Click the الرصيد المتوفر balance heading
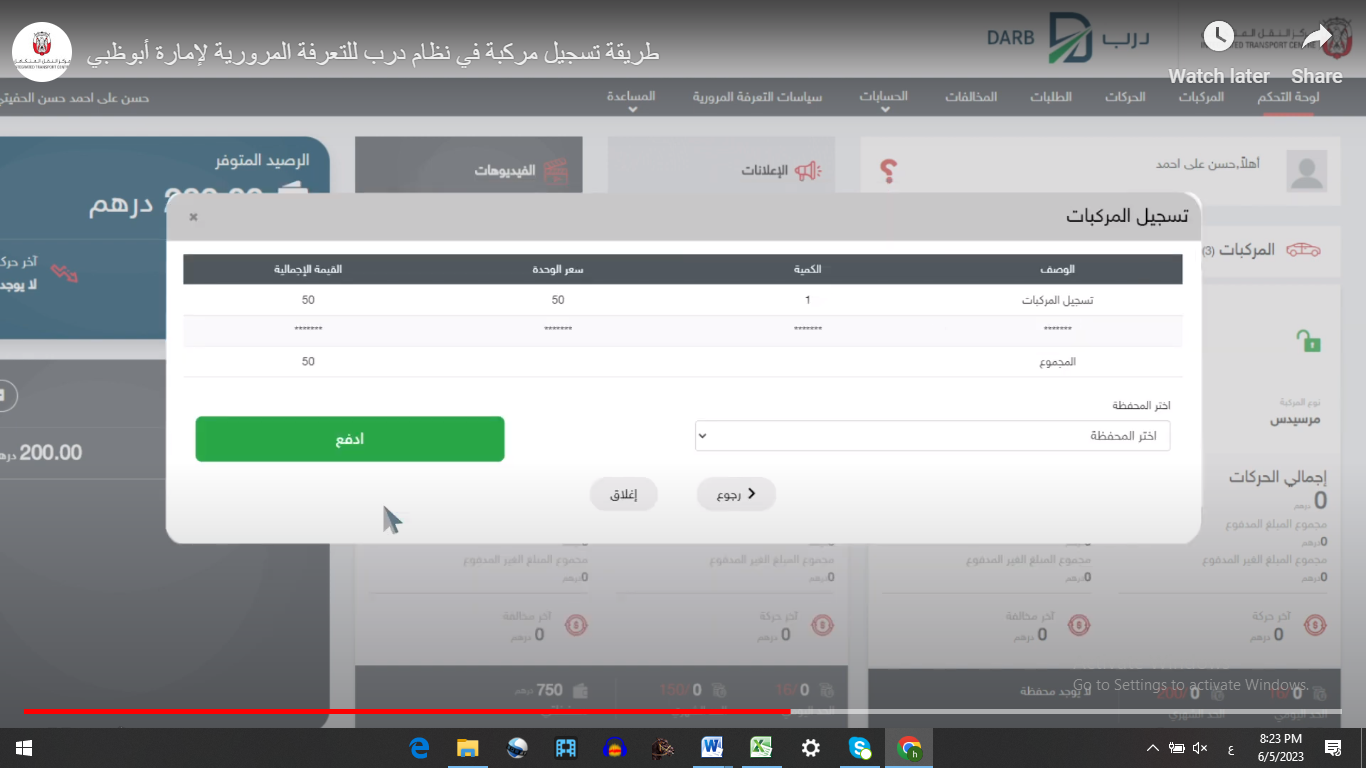 pos(263,160)
